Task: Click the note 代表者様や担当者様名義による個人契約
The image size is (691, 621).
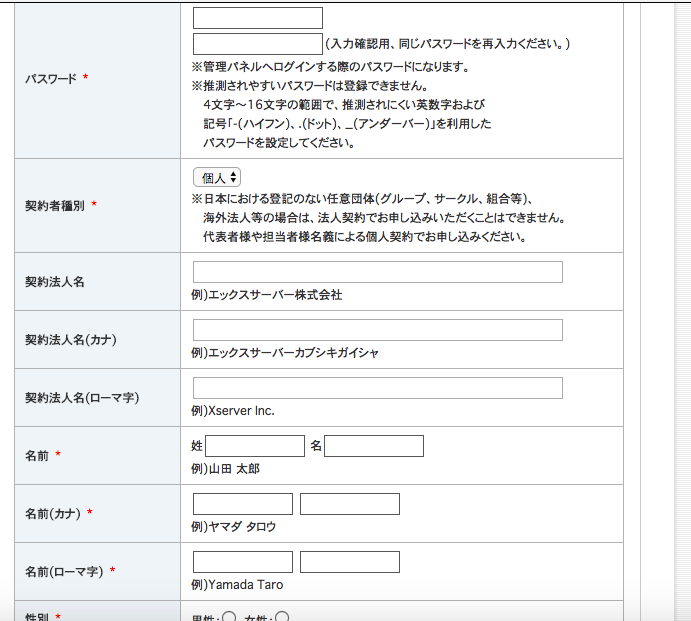Action: coord(364,237)
